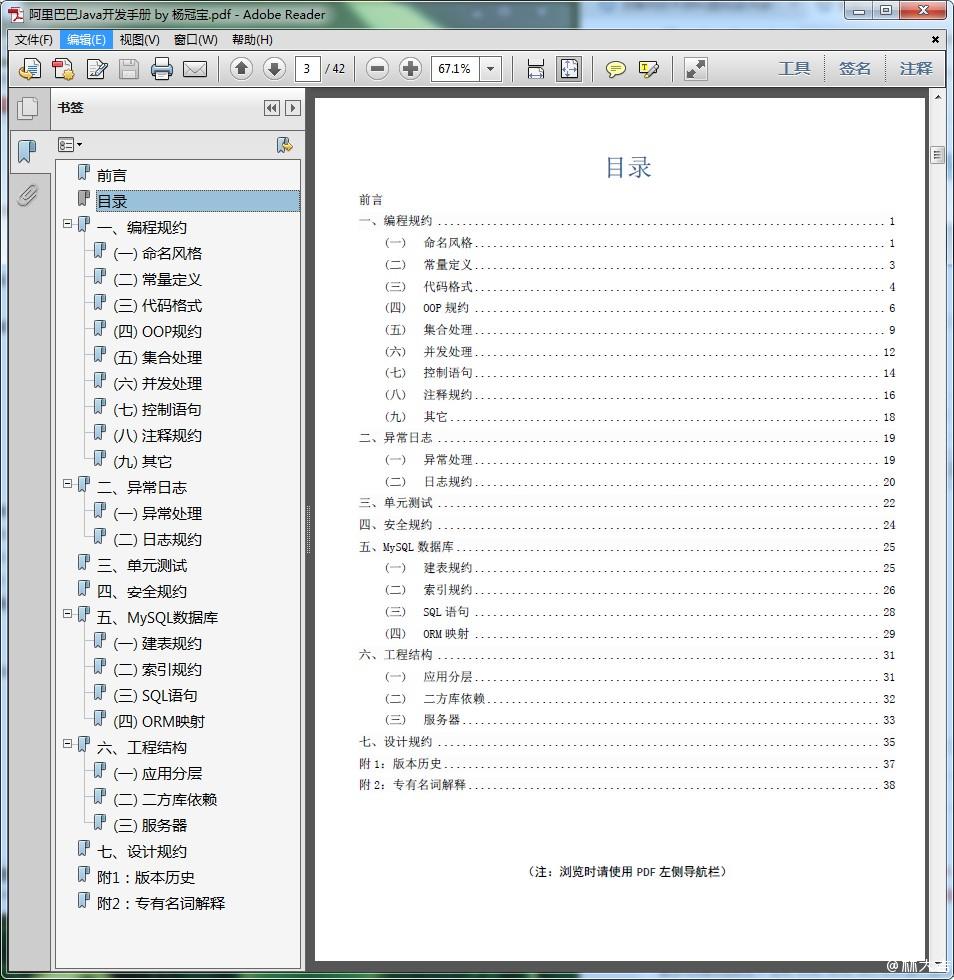Go to previous page with up arrow

tap(241, 69)
